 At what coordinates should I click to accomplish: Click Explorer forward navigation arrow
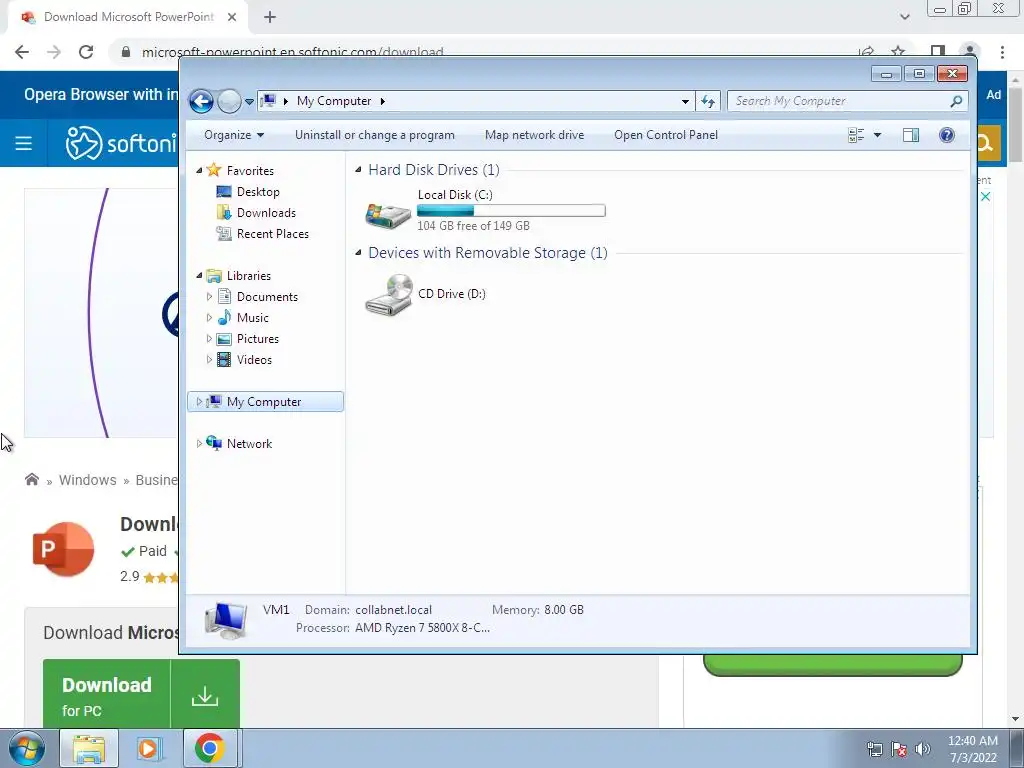(x=229, y=101)
